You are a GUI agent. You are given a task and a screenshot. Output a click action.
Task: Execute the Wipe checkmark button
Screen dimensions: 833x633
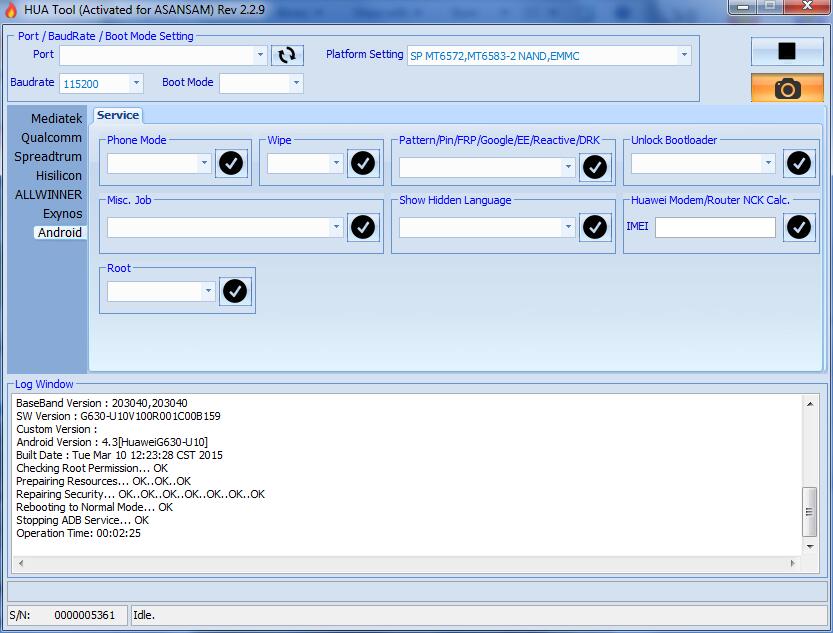(x=363, y=163)
